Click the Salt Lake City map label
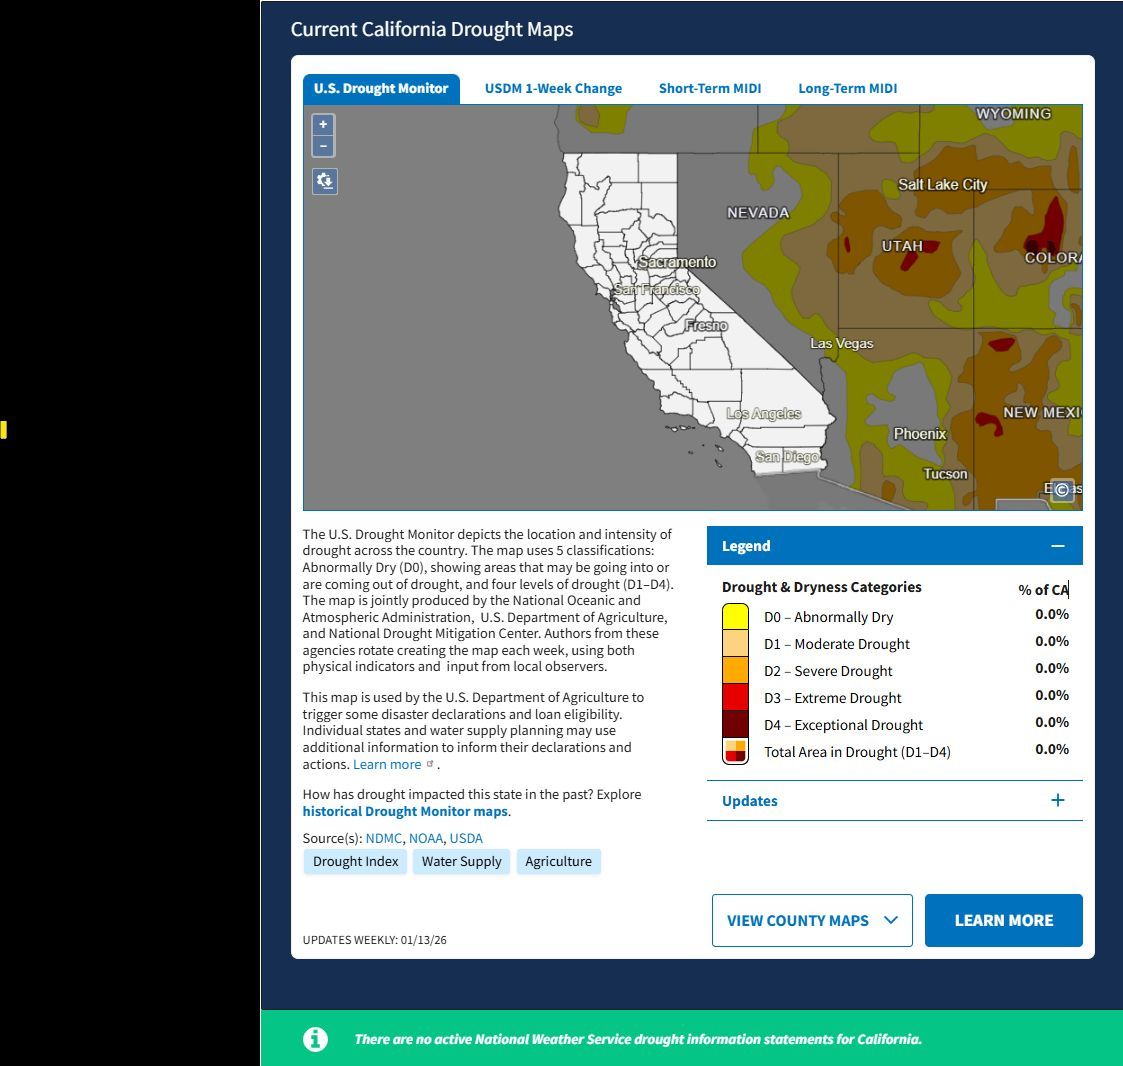Image resolution: width=1123 pixels, height=1066 pixels. [943, 185]
